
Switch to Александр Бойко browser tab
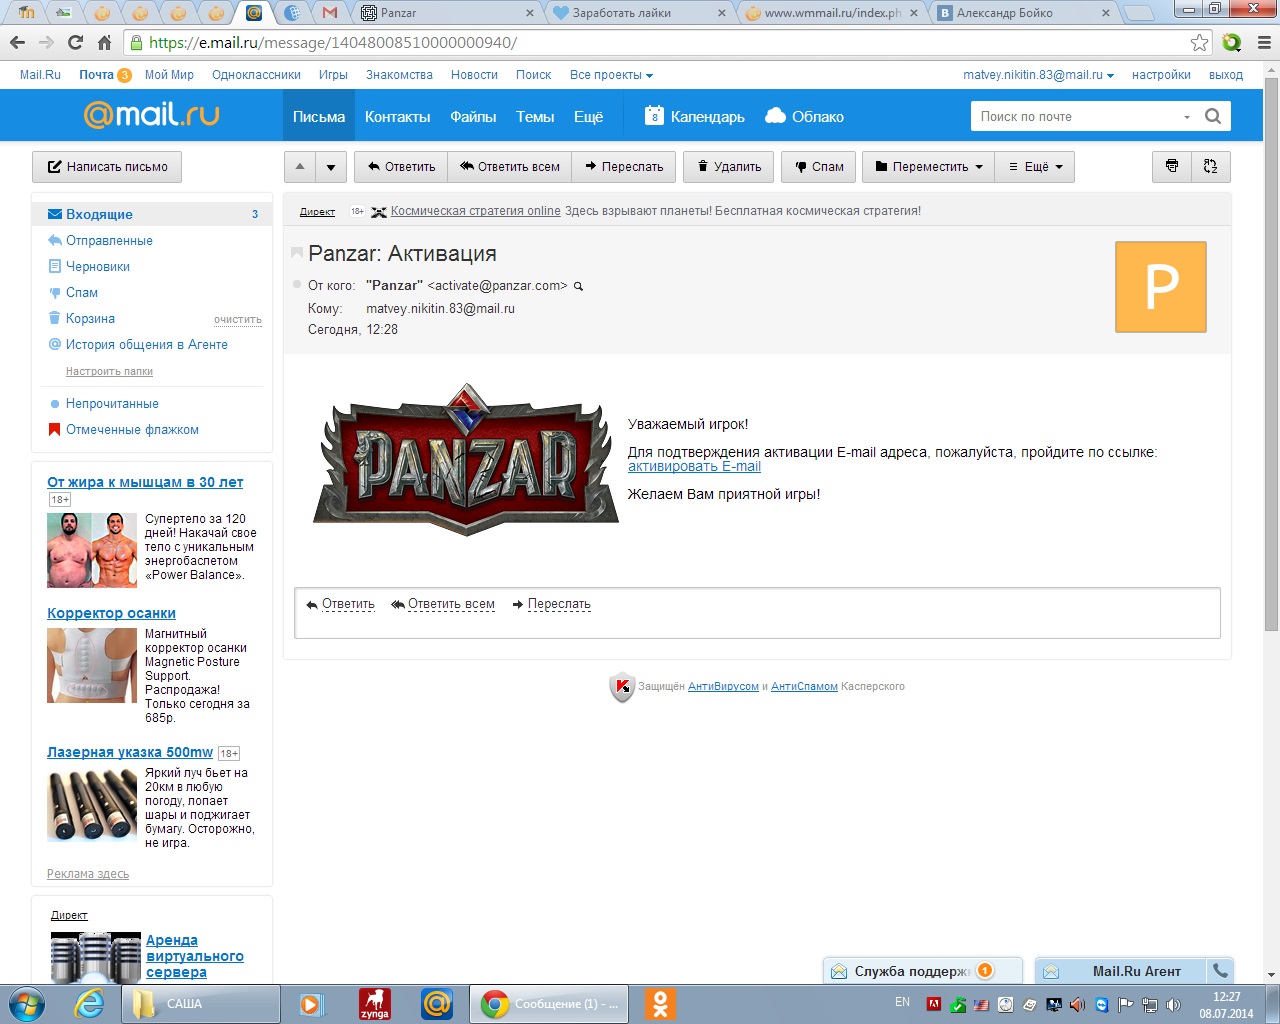[1023, 13]
